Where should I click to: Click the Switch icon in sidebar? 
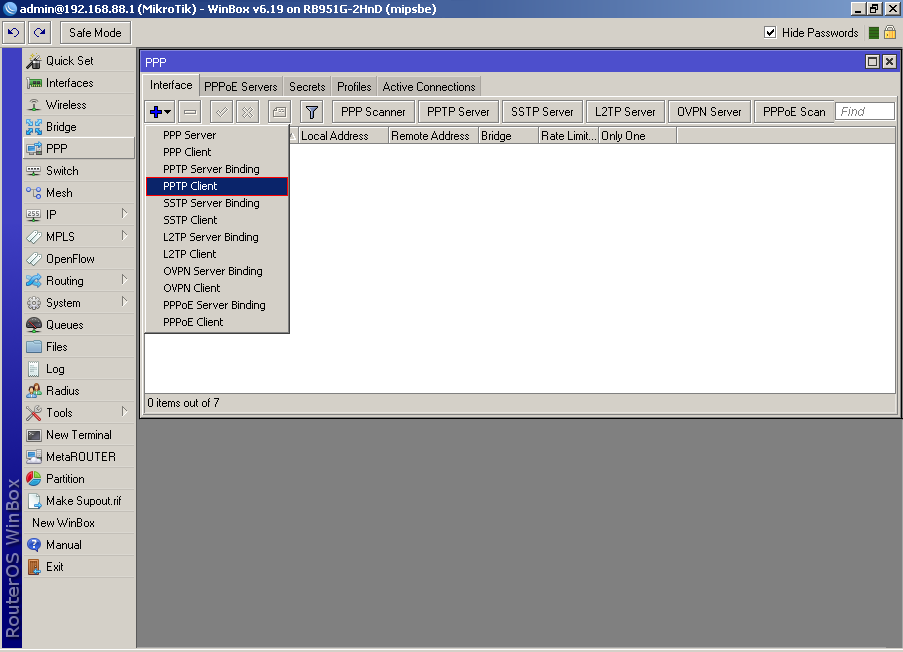tap(34, 171)
